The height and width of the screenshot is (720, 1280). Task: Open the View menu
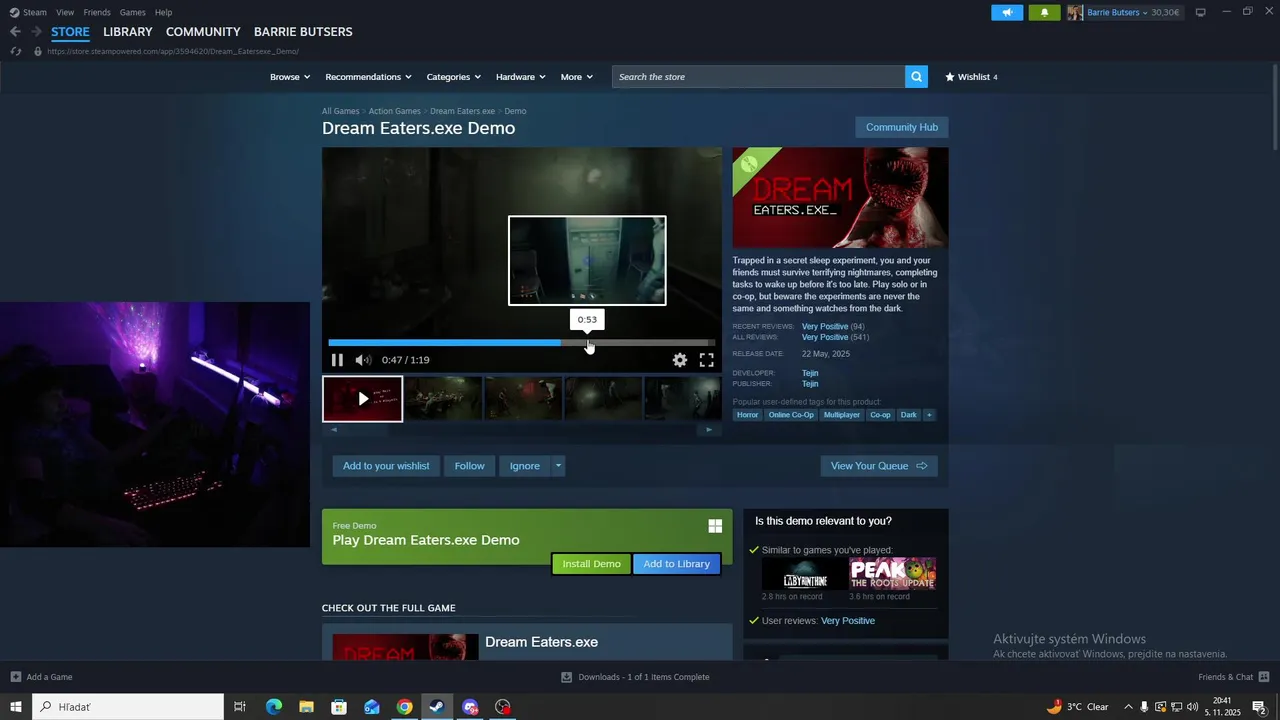click(x=65, y=12)
